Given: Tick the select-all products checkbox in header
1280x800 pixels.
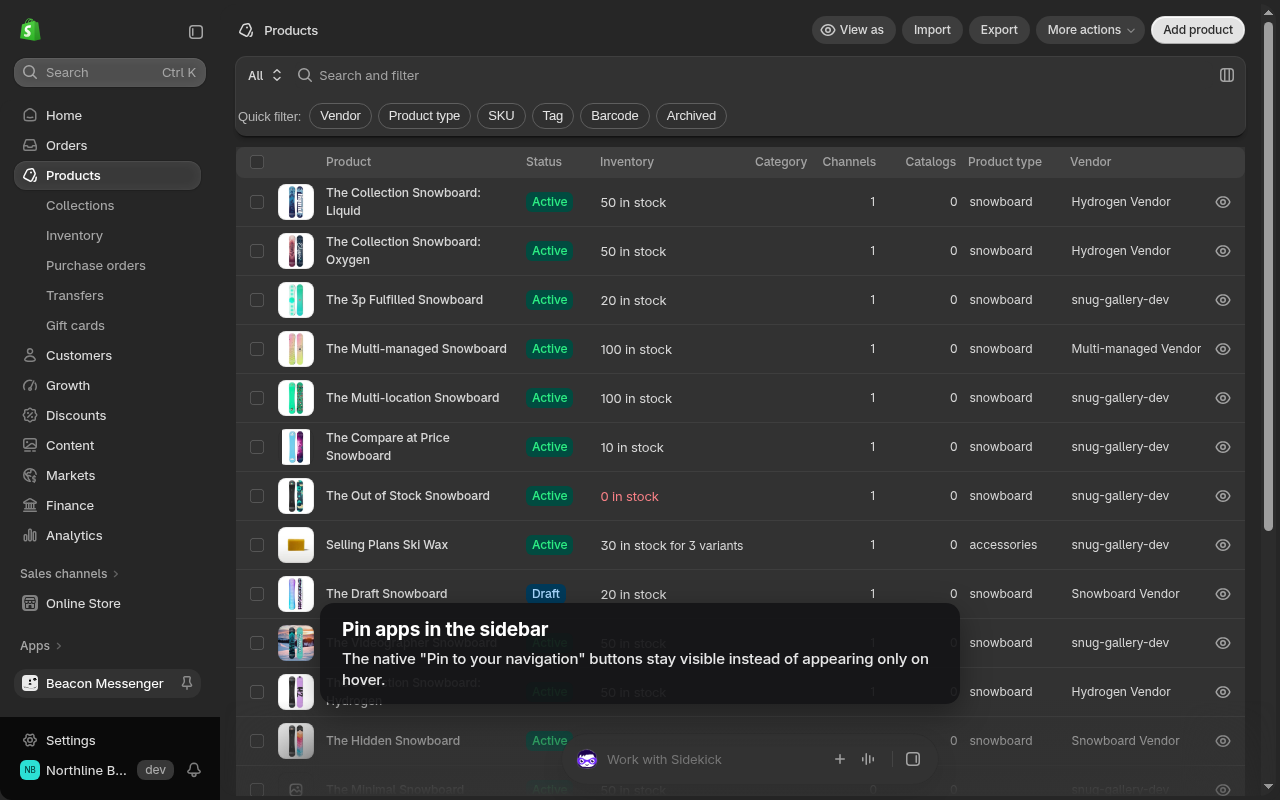Looking at the screenshot, I should click(257, 162).
